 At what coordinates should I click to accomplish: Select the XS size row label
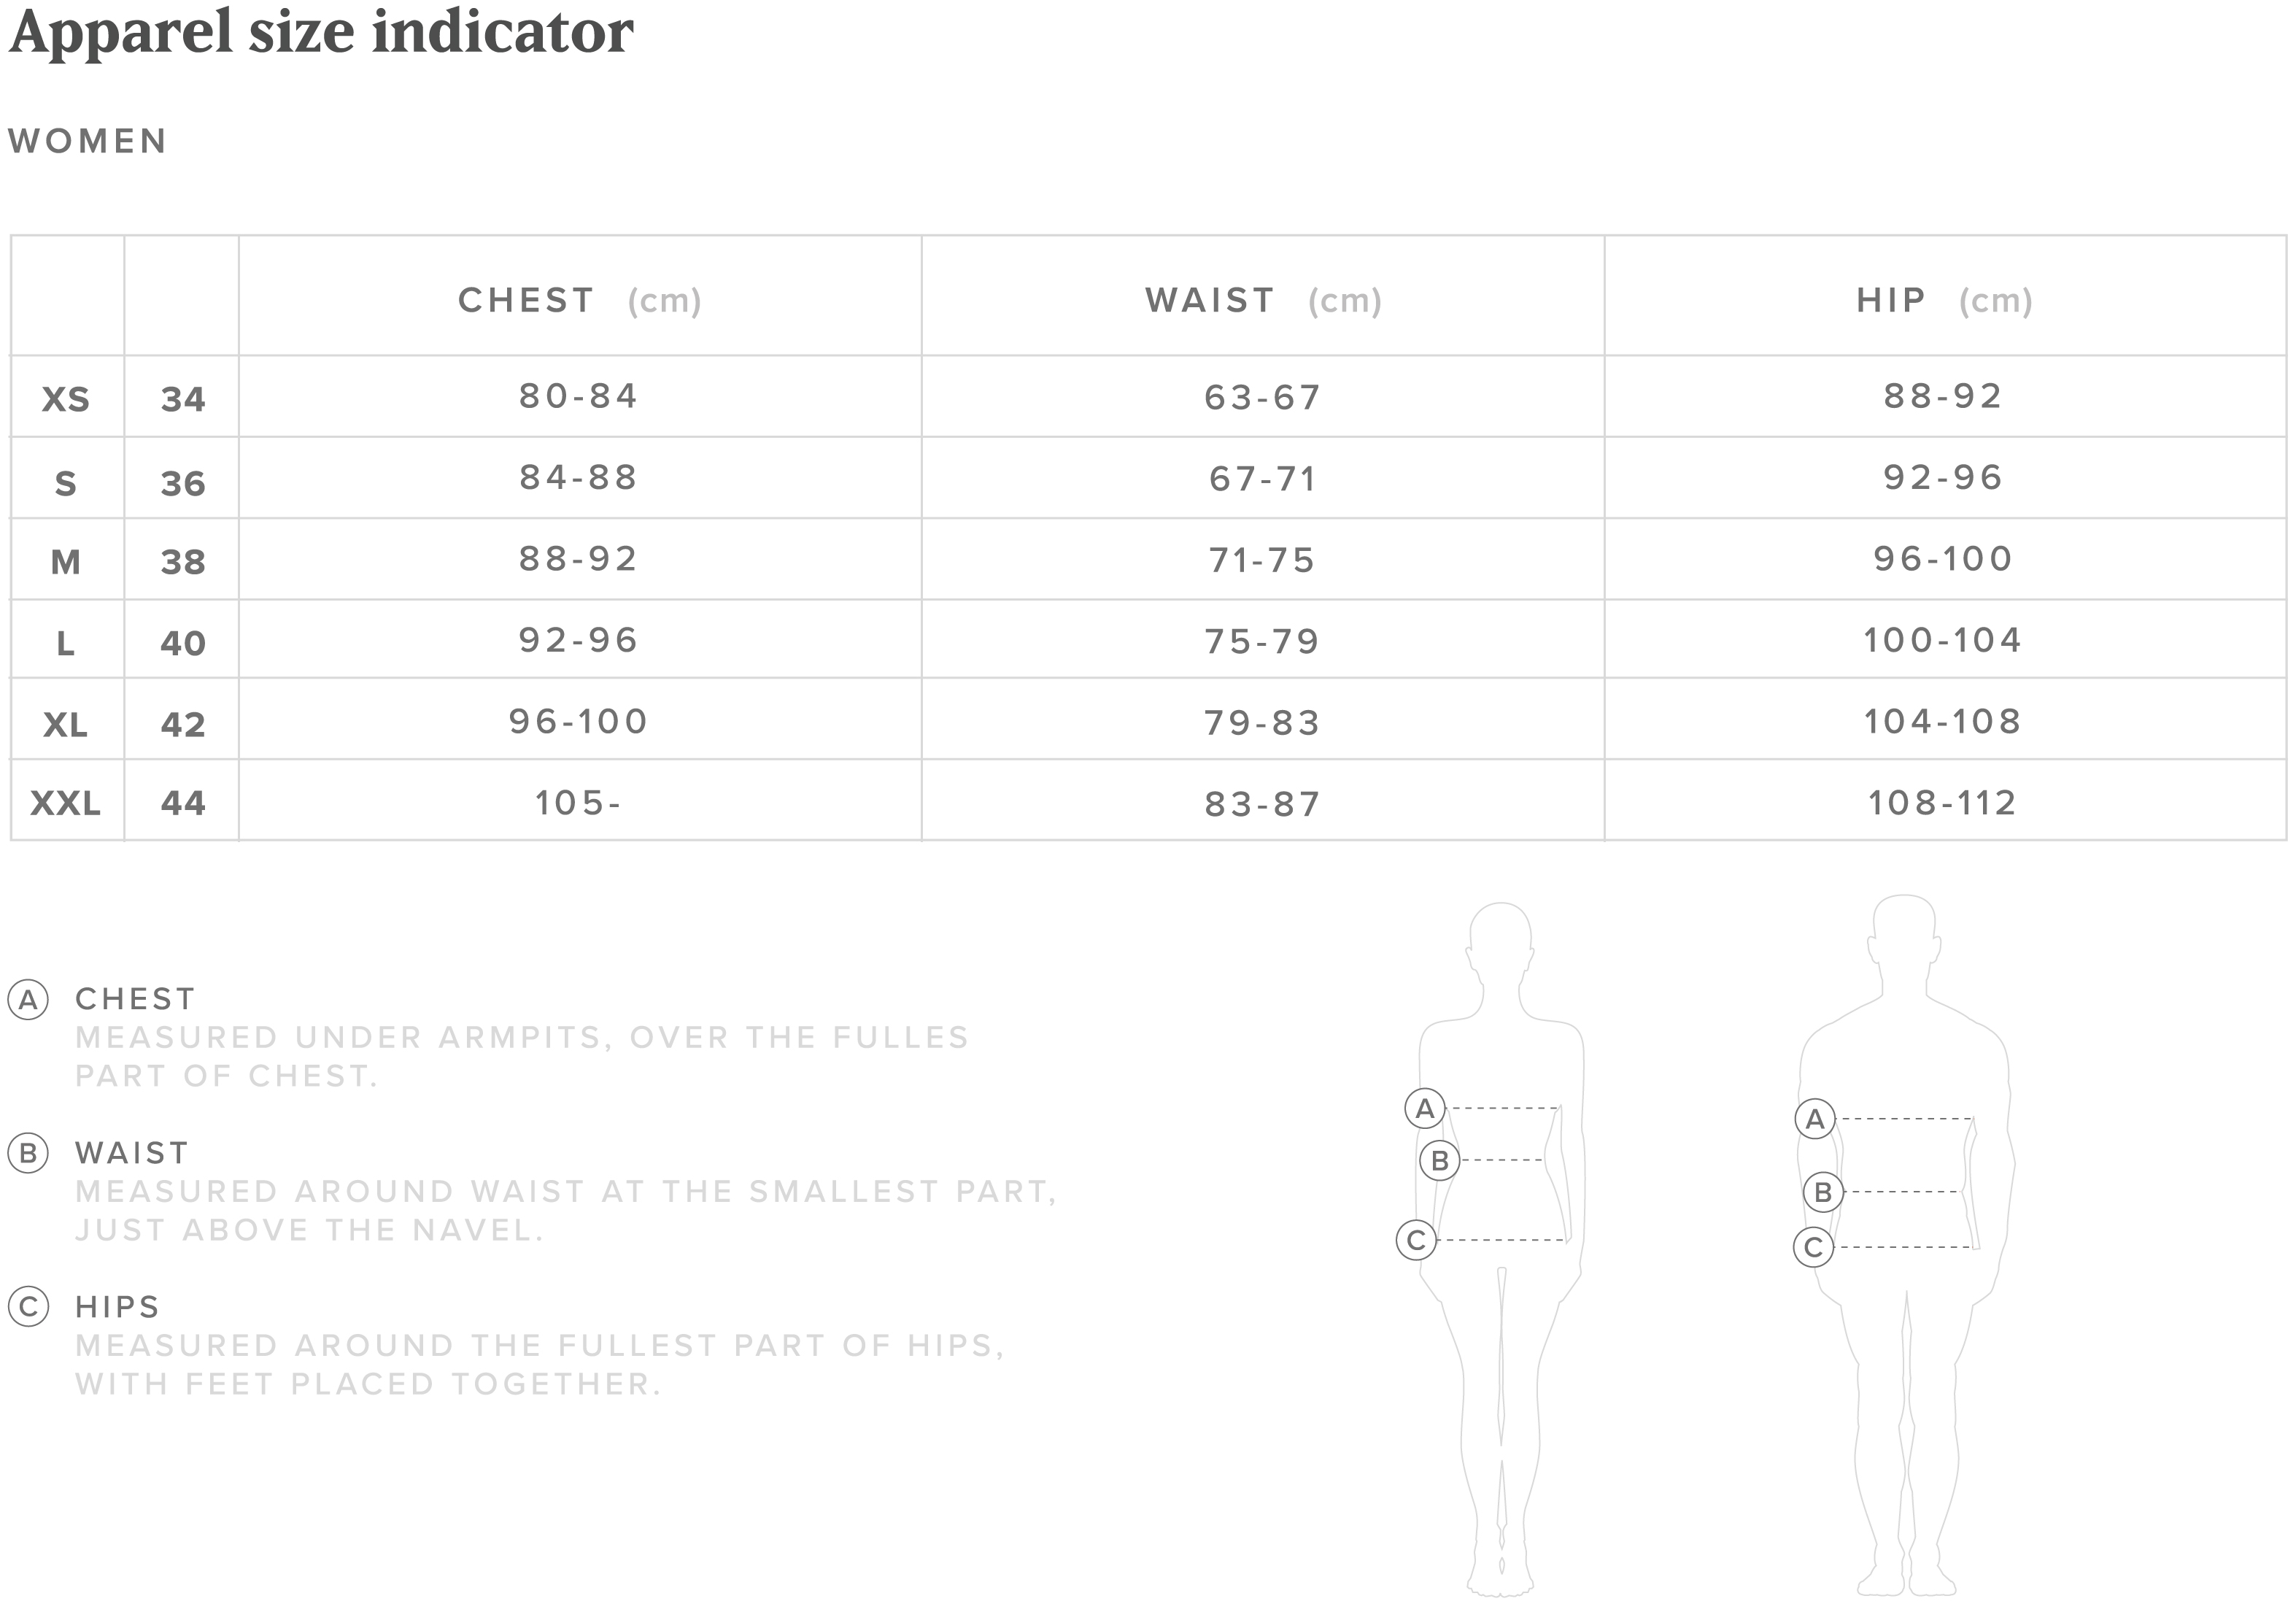point(66,399)
